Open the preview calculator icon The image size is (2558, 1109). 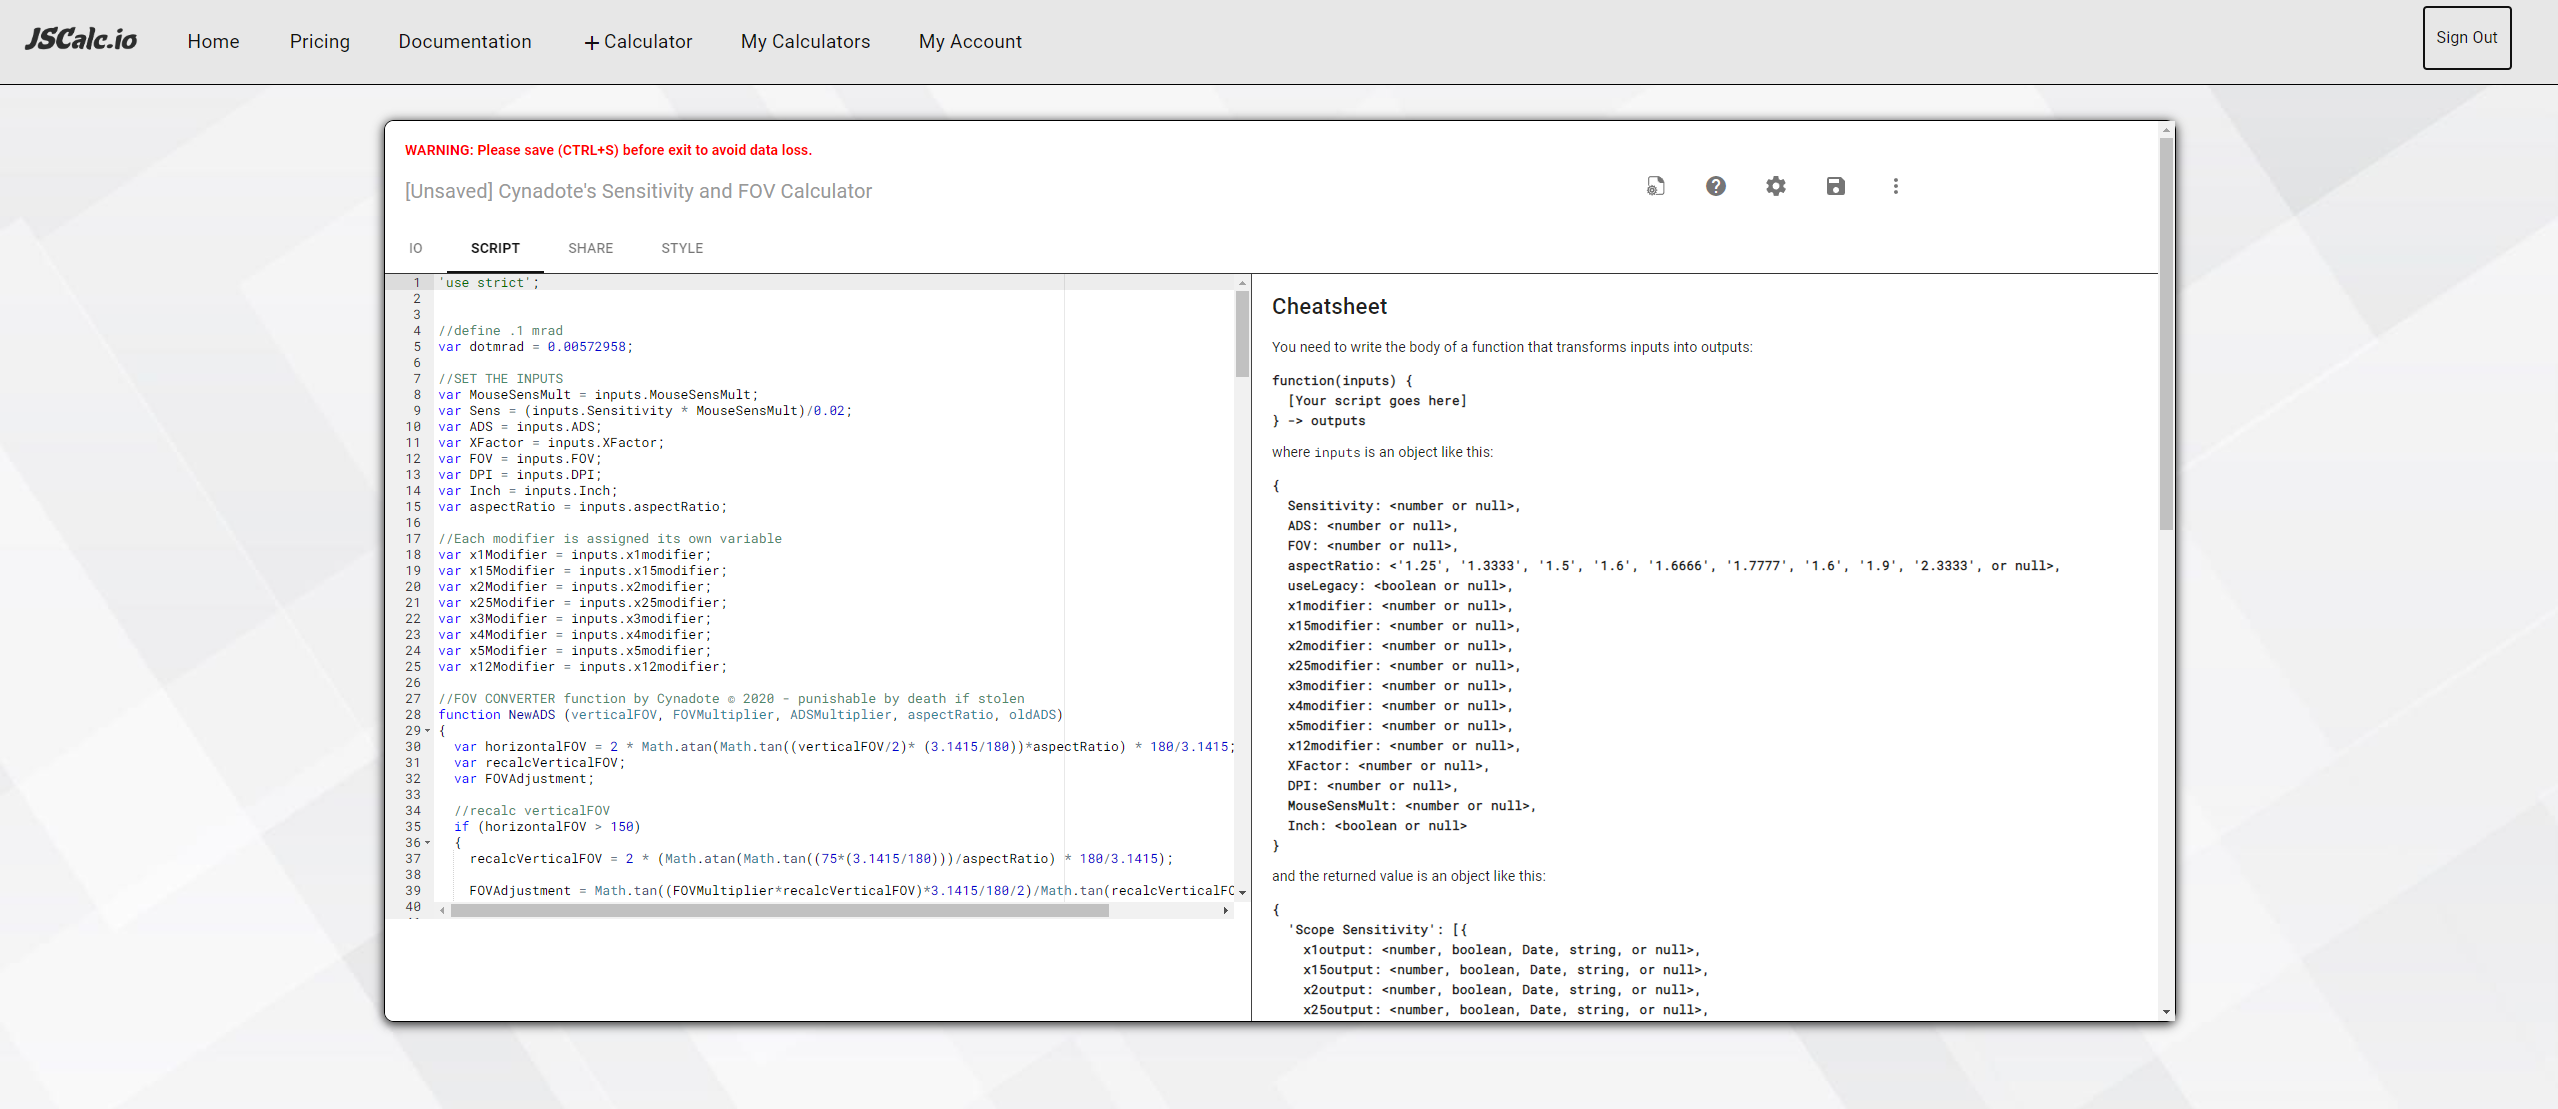(x=1656, y=186)
